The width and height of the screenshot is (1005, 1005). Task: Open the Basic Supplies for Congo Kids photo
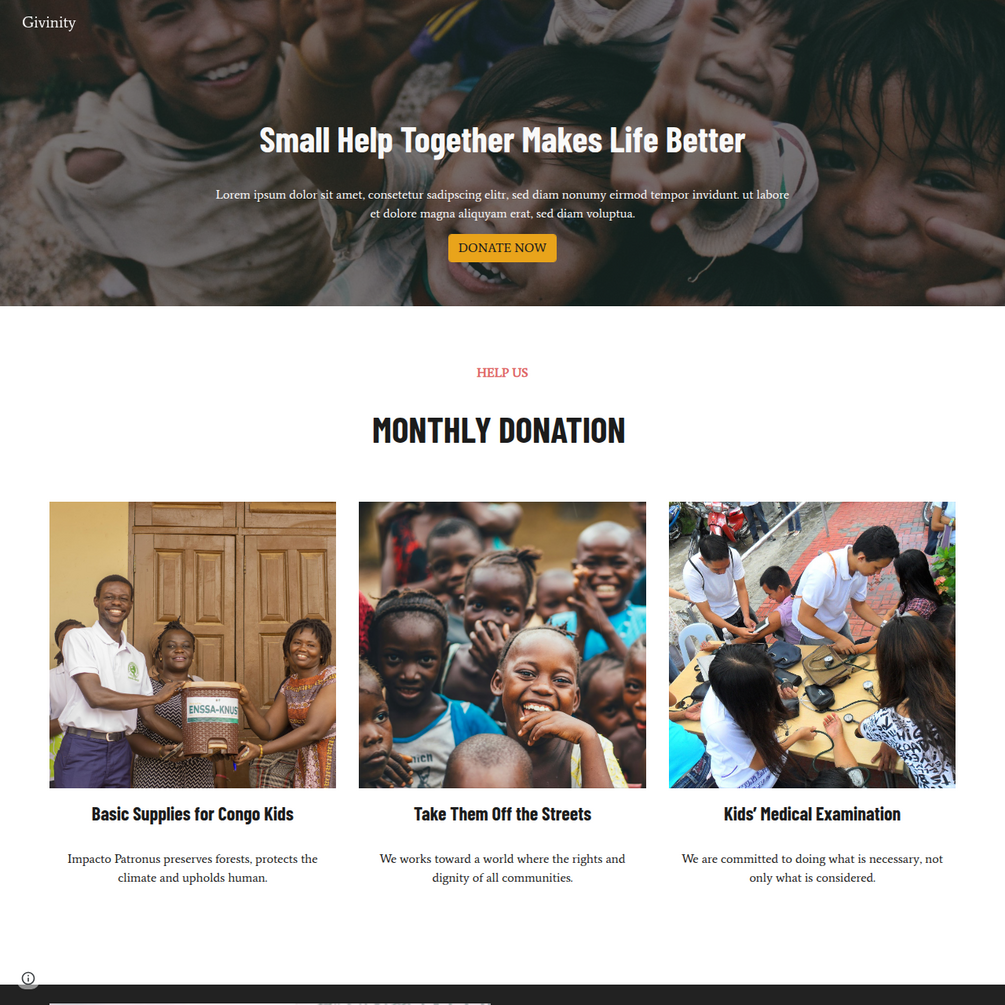[x=192, y=645]
